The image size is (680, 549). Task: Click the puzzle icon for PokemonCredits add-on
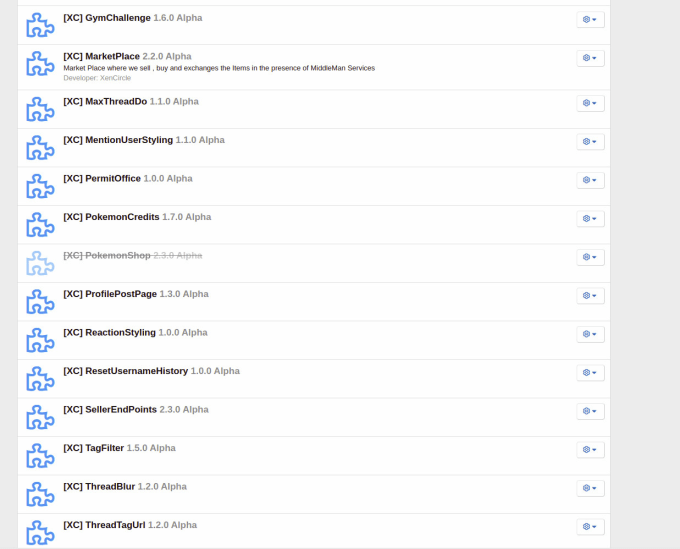(x=40, y=225)
